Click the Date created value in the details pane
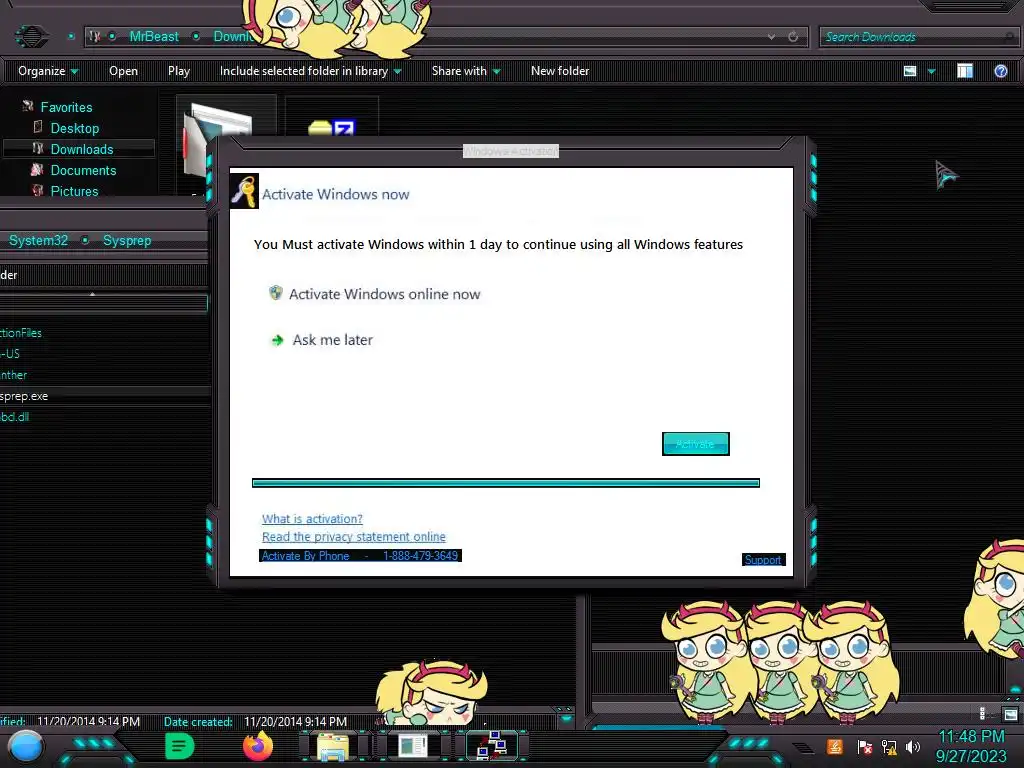Image resolution: width=1024 pixels, height=768 pixels. tap(295, 722)
